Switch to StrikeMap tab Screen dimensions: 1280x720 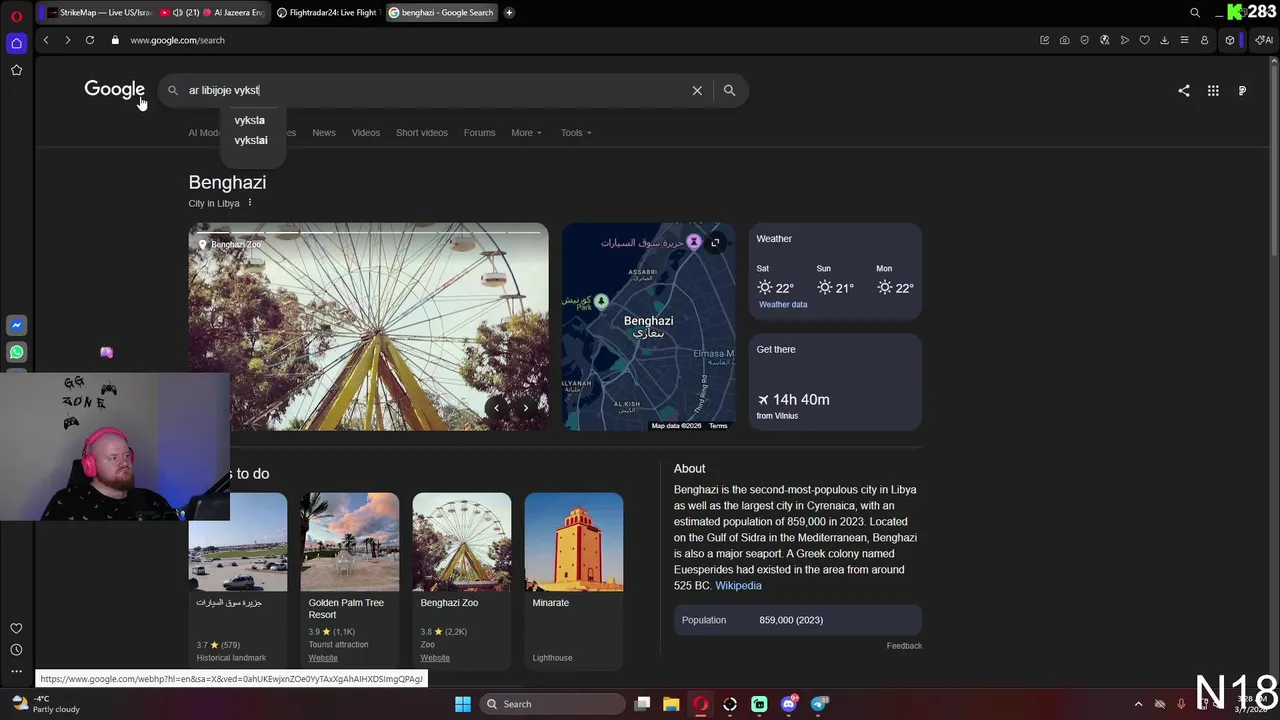98,13
